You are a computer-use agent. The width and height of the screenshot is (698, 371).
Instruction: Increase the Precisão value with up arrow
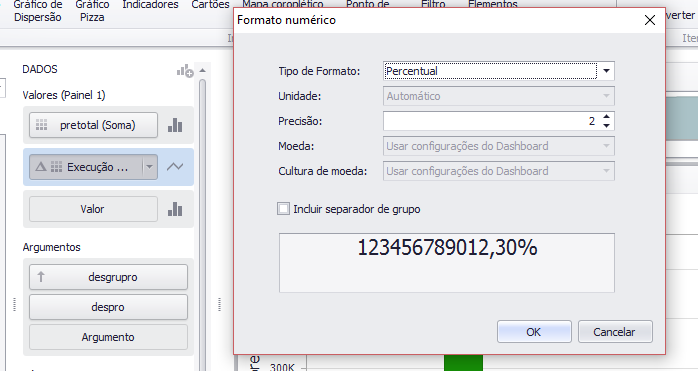(606, 117)
